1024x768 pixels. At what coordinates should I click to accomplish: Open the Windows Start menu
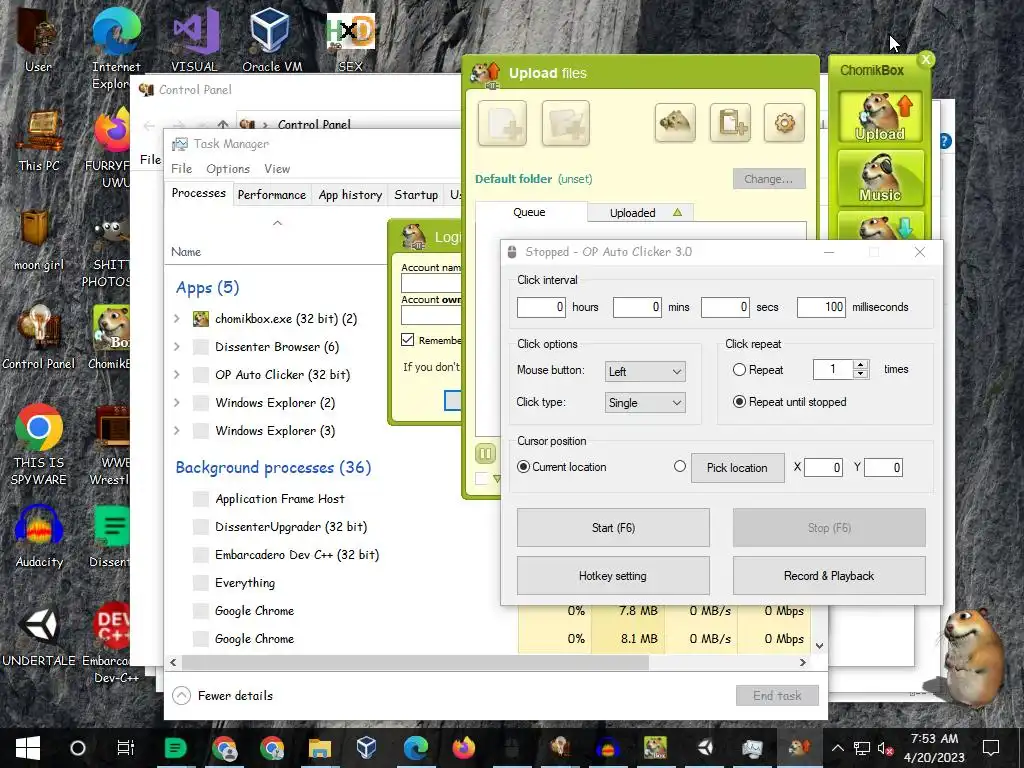pyautogui.click(x=27, y=748)
